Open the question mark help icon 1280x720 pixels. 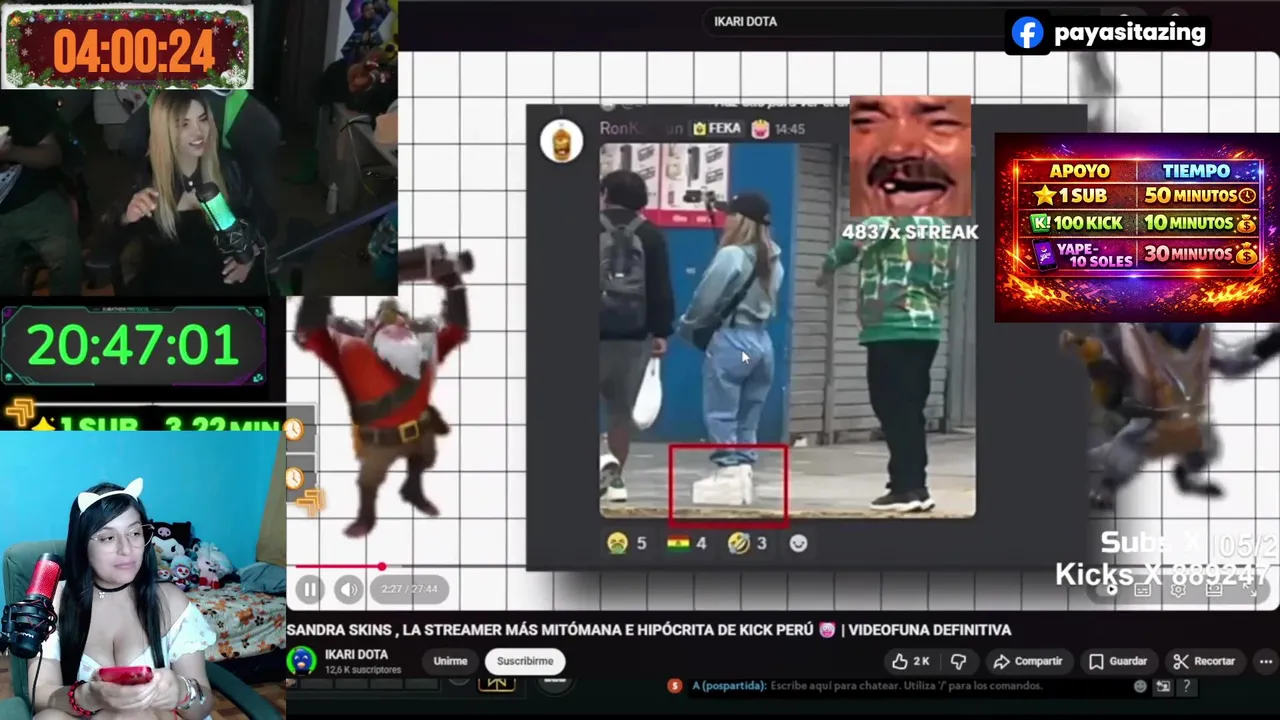(1186, 686)
